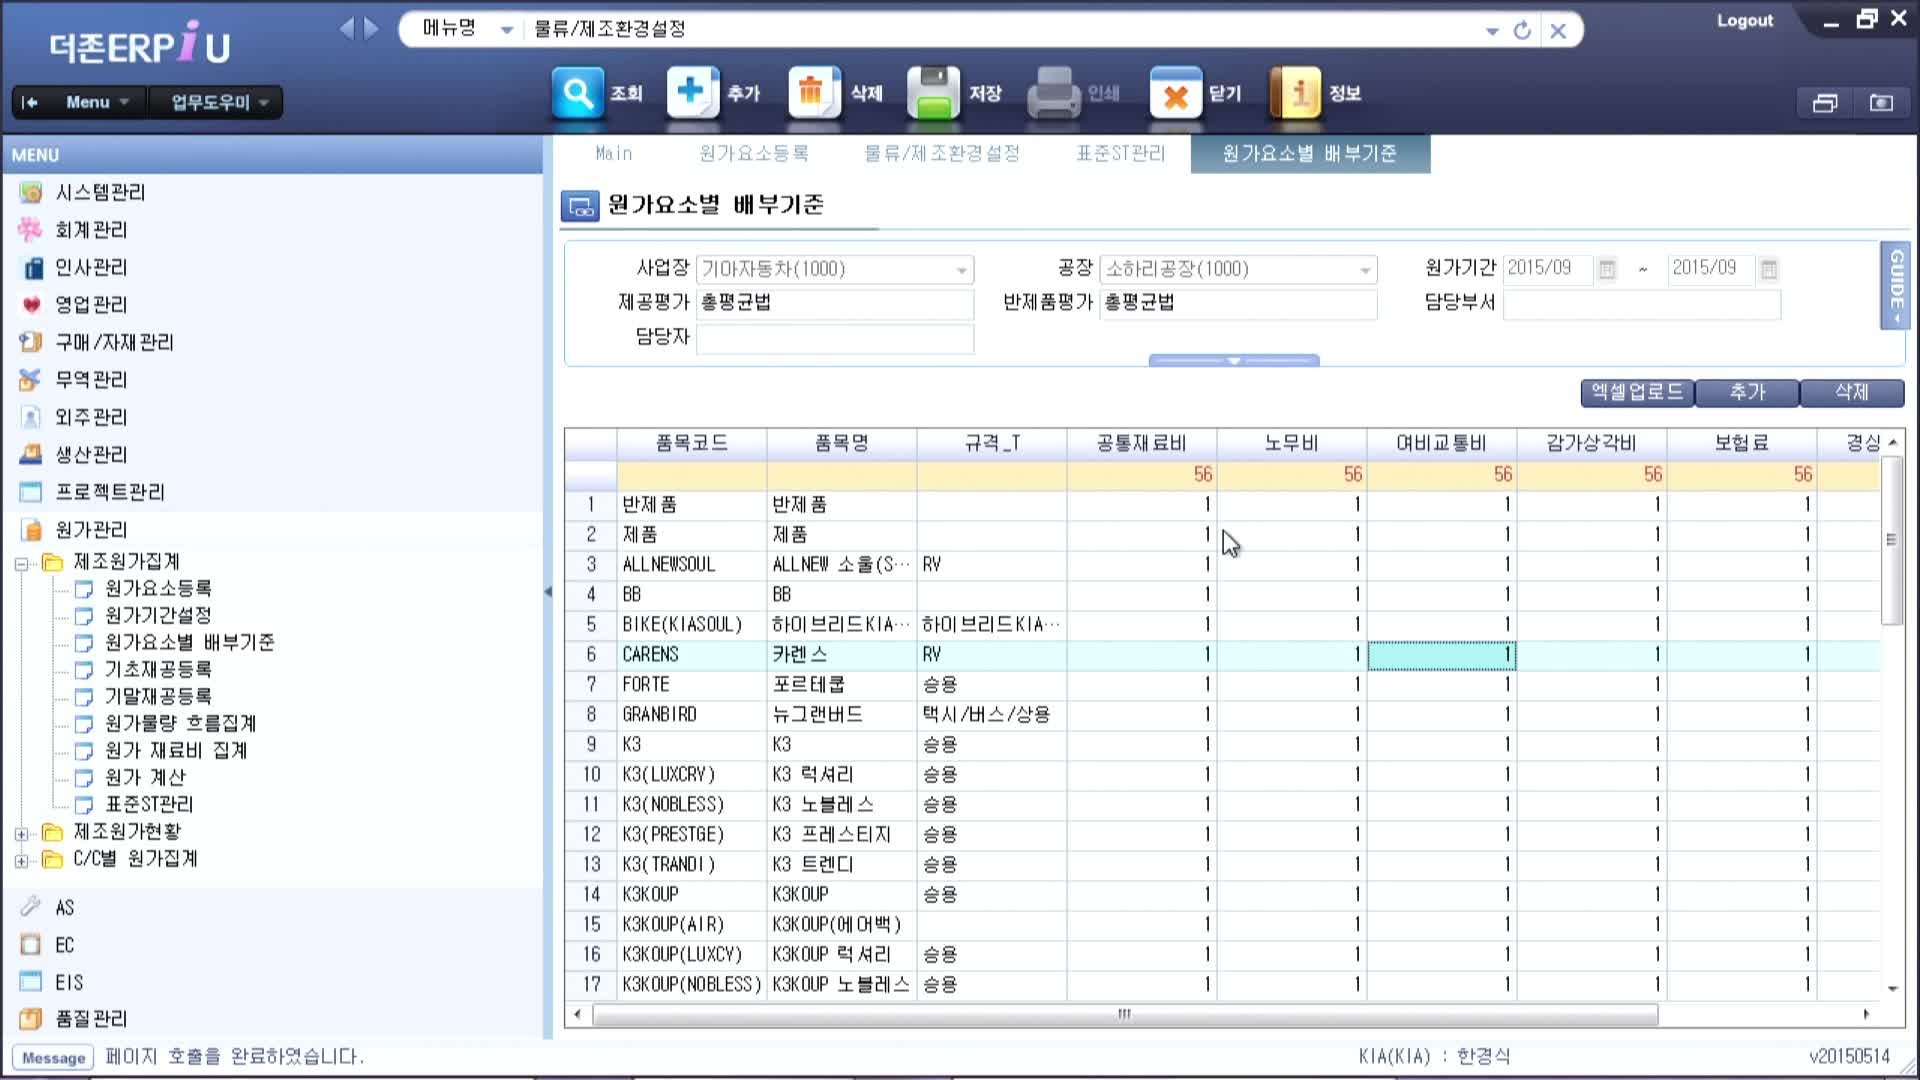Screen dimensions: 1920x1080
Task: Click the window tile icon at top right
Action: point(1825,102)
